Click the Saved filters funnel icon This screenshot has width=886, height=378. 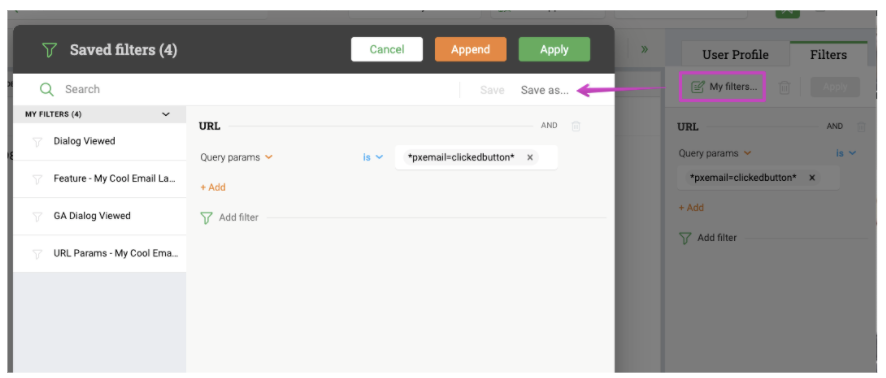click(50, 50)
